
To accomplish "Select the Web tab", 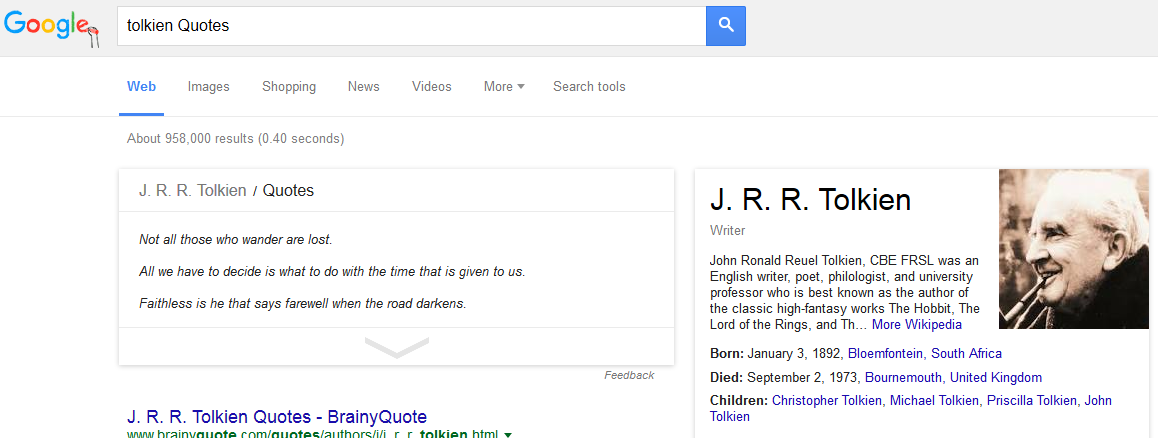I will (141, 87).
